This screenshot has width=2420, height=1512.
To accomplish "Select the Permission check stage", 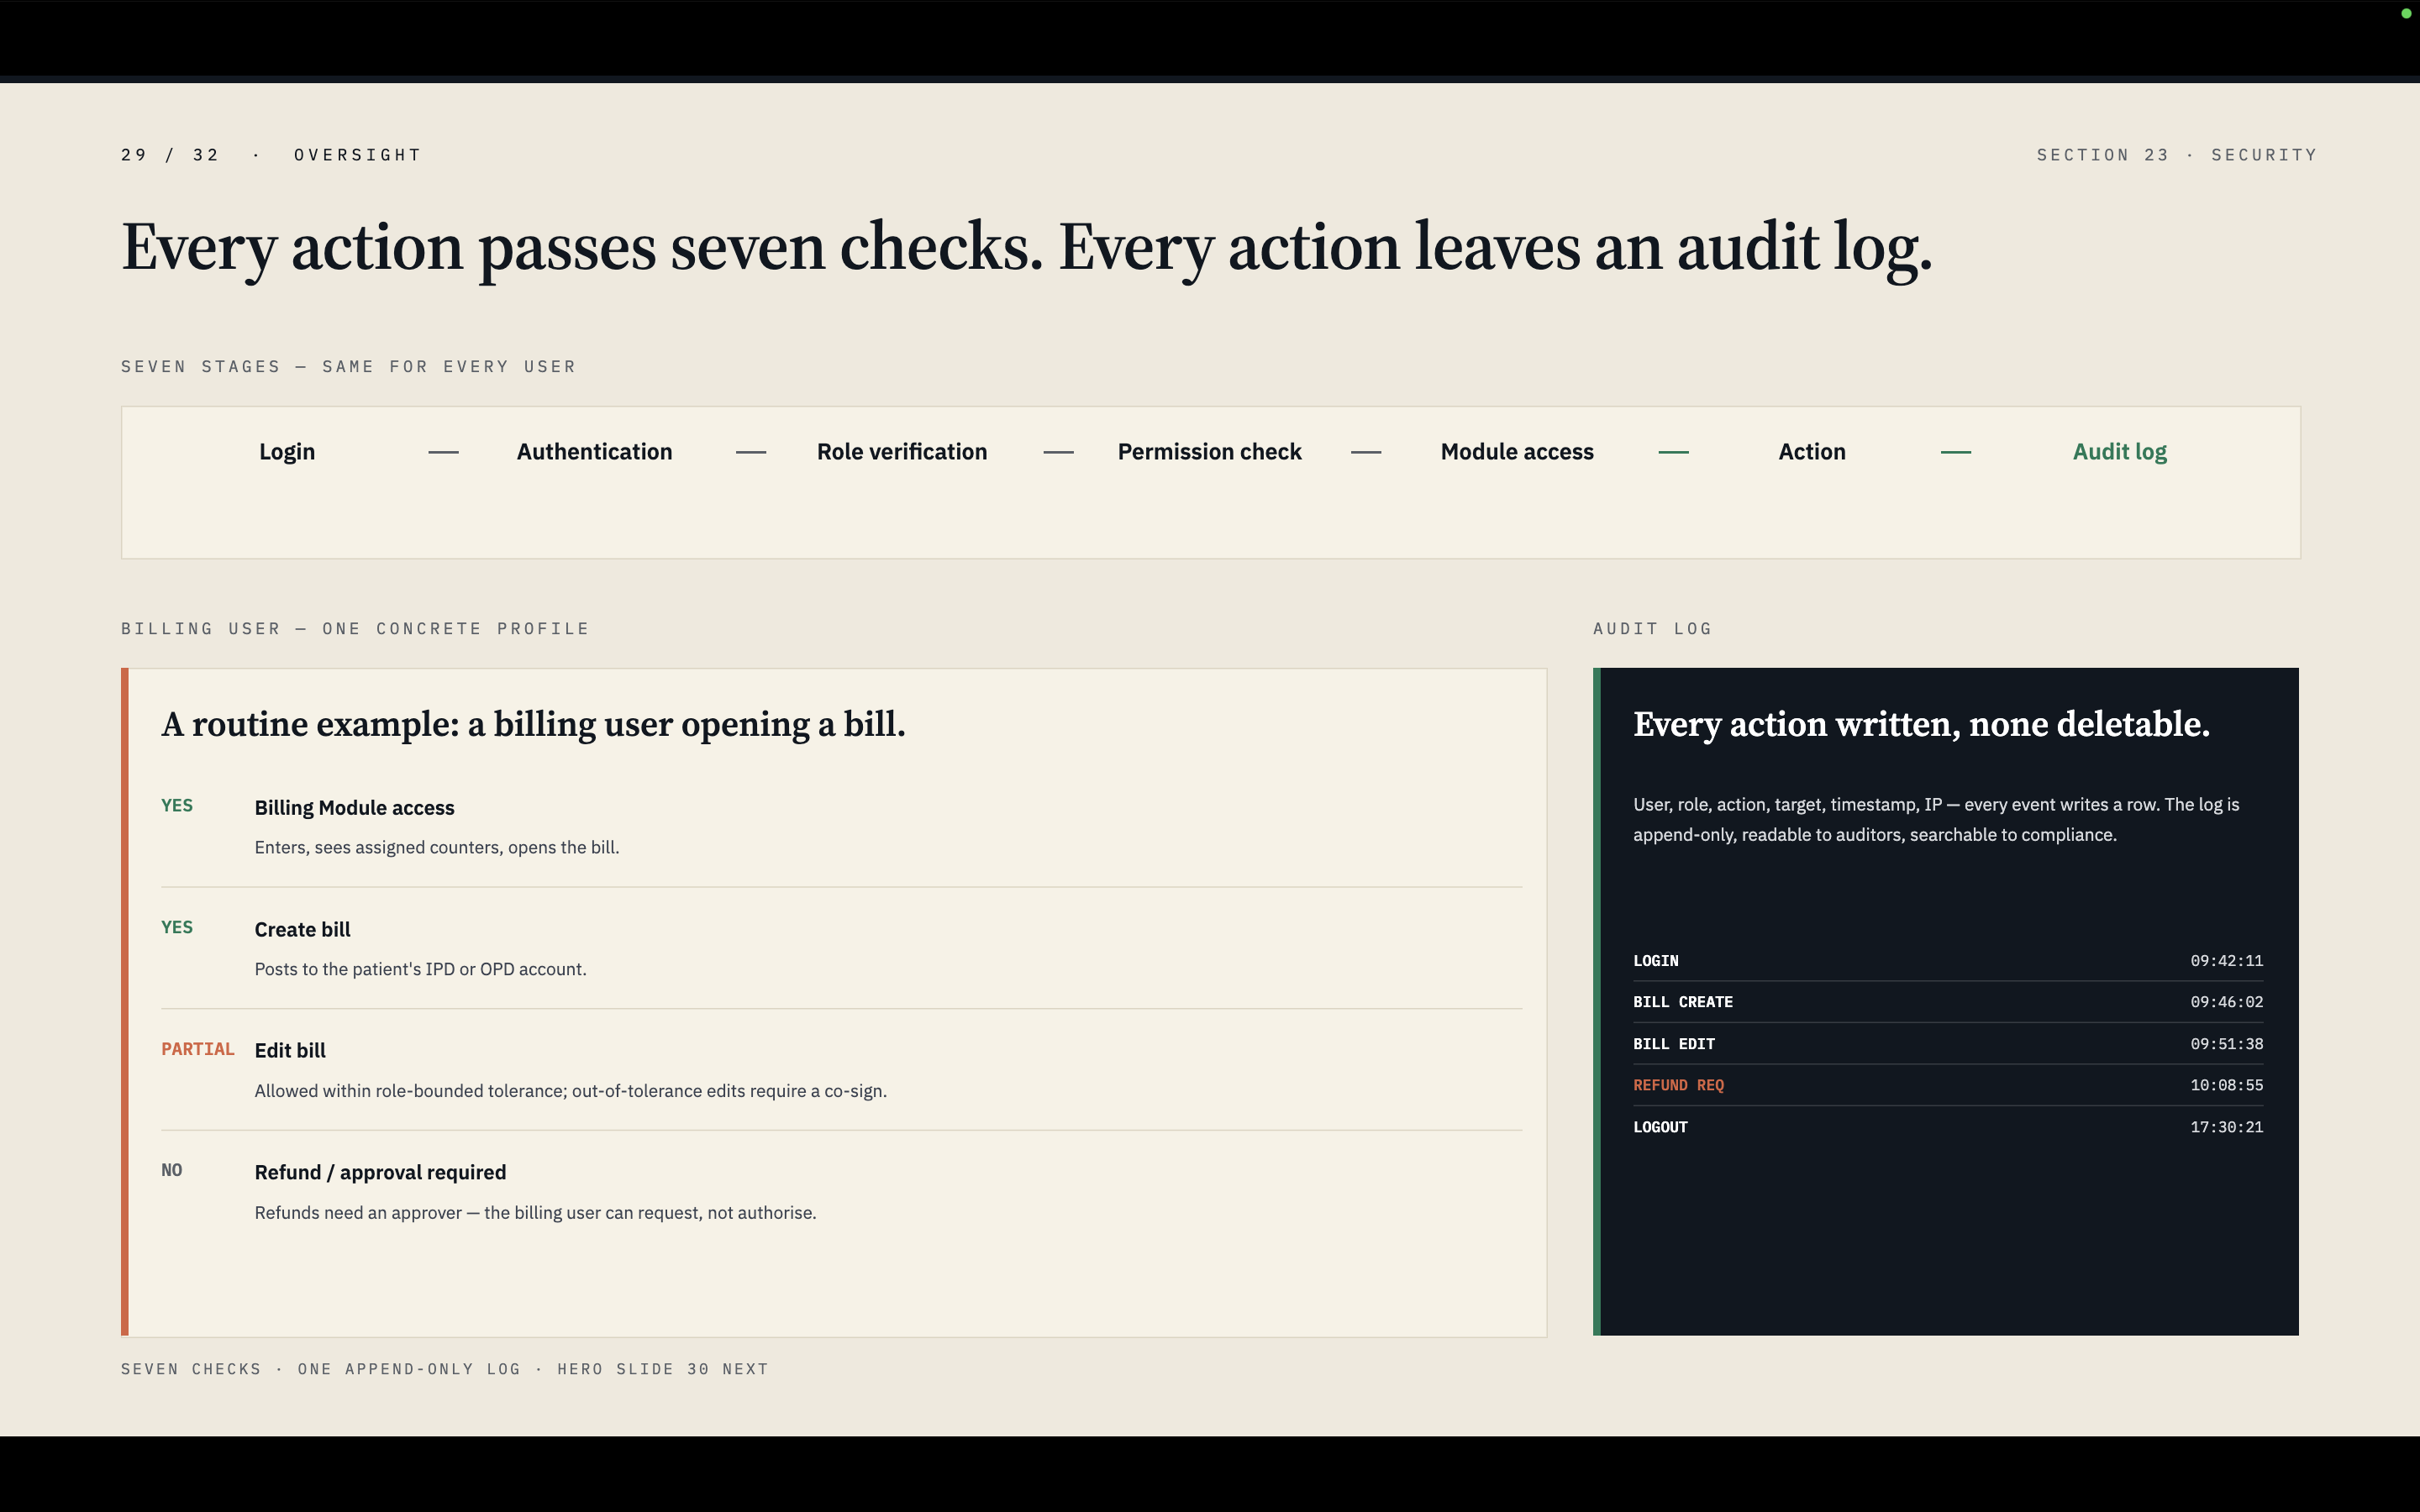I will pos(1209,452).
